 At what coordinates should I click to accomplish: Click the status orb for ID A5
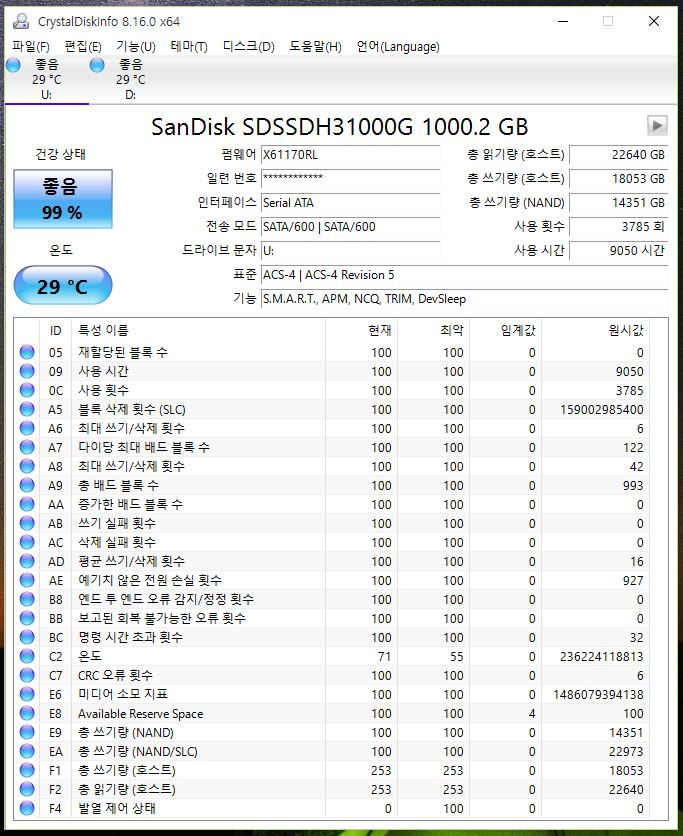click(27, 409)
